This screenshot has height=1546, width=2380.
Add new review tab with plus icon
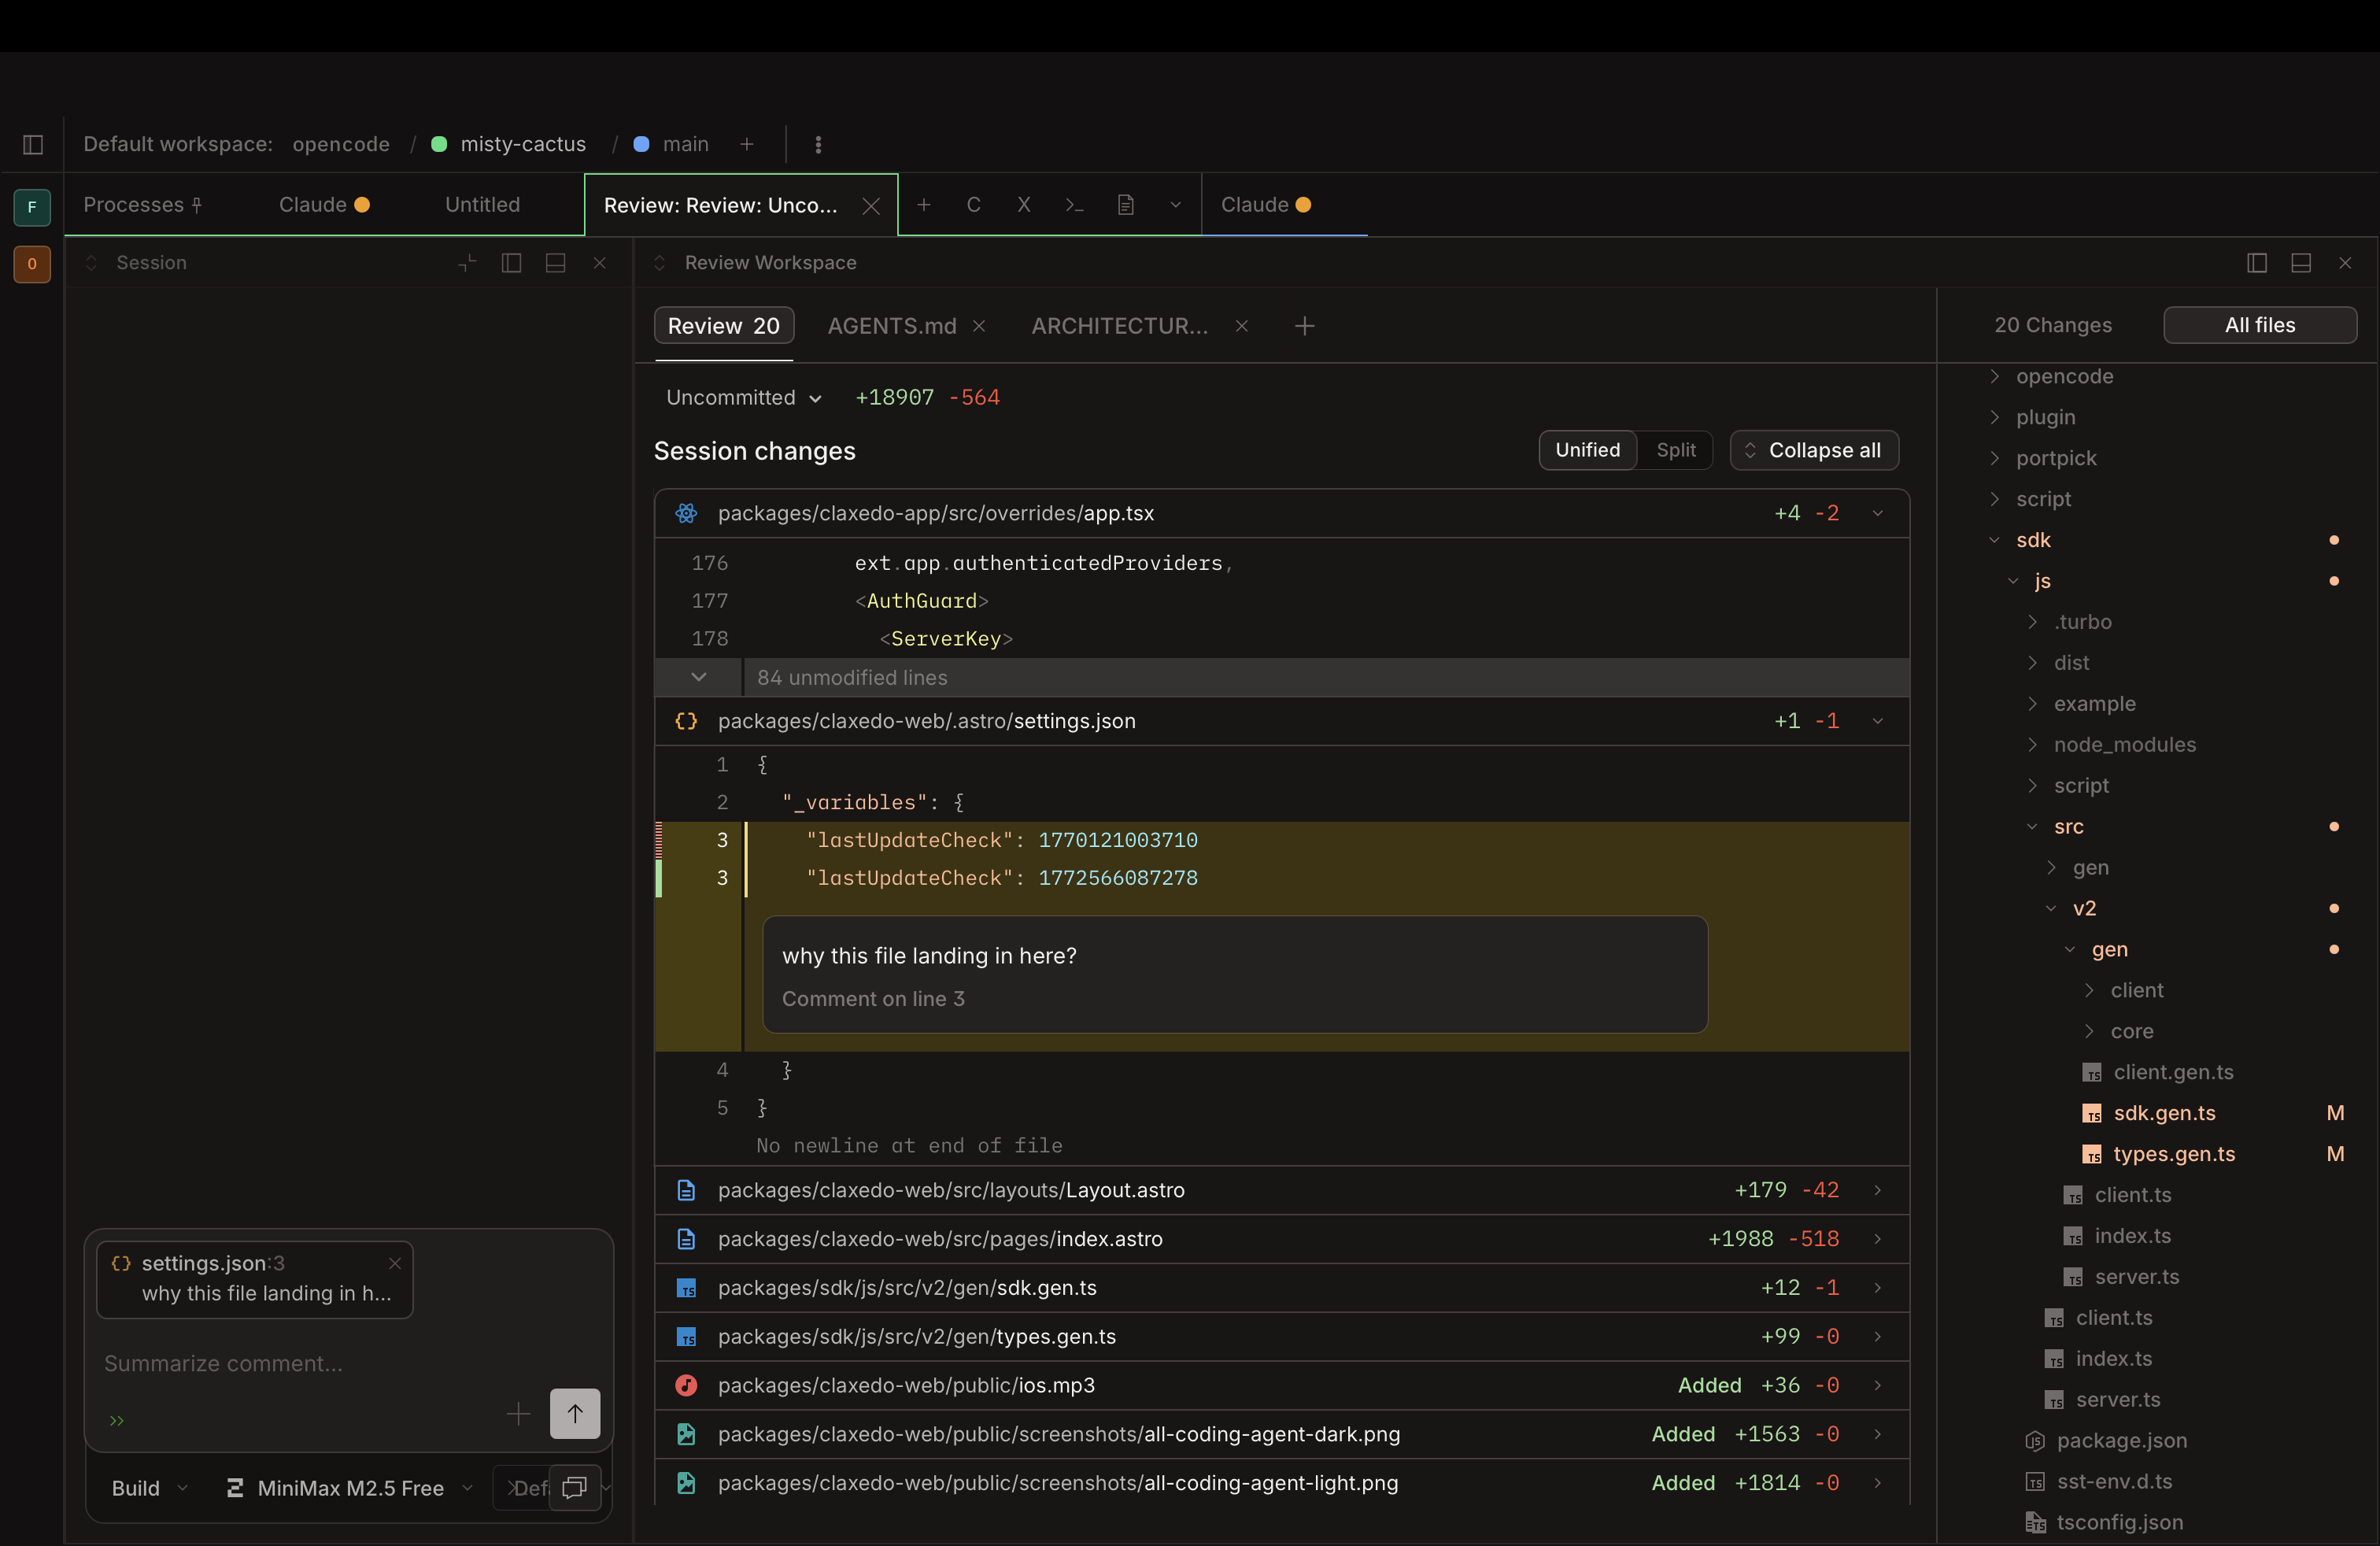(1304, 326)
